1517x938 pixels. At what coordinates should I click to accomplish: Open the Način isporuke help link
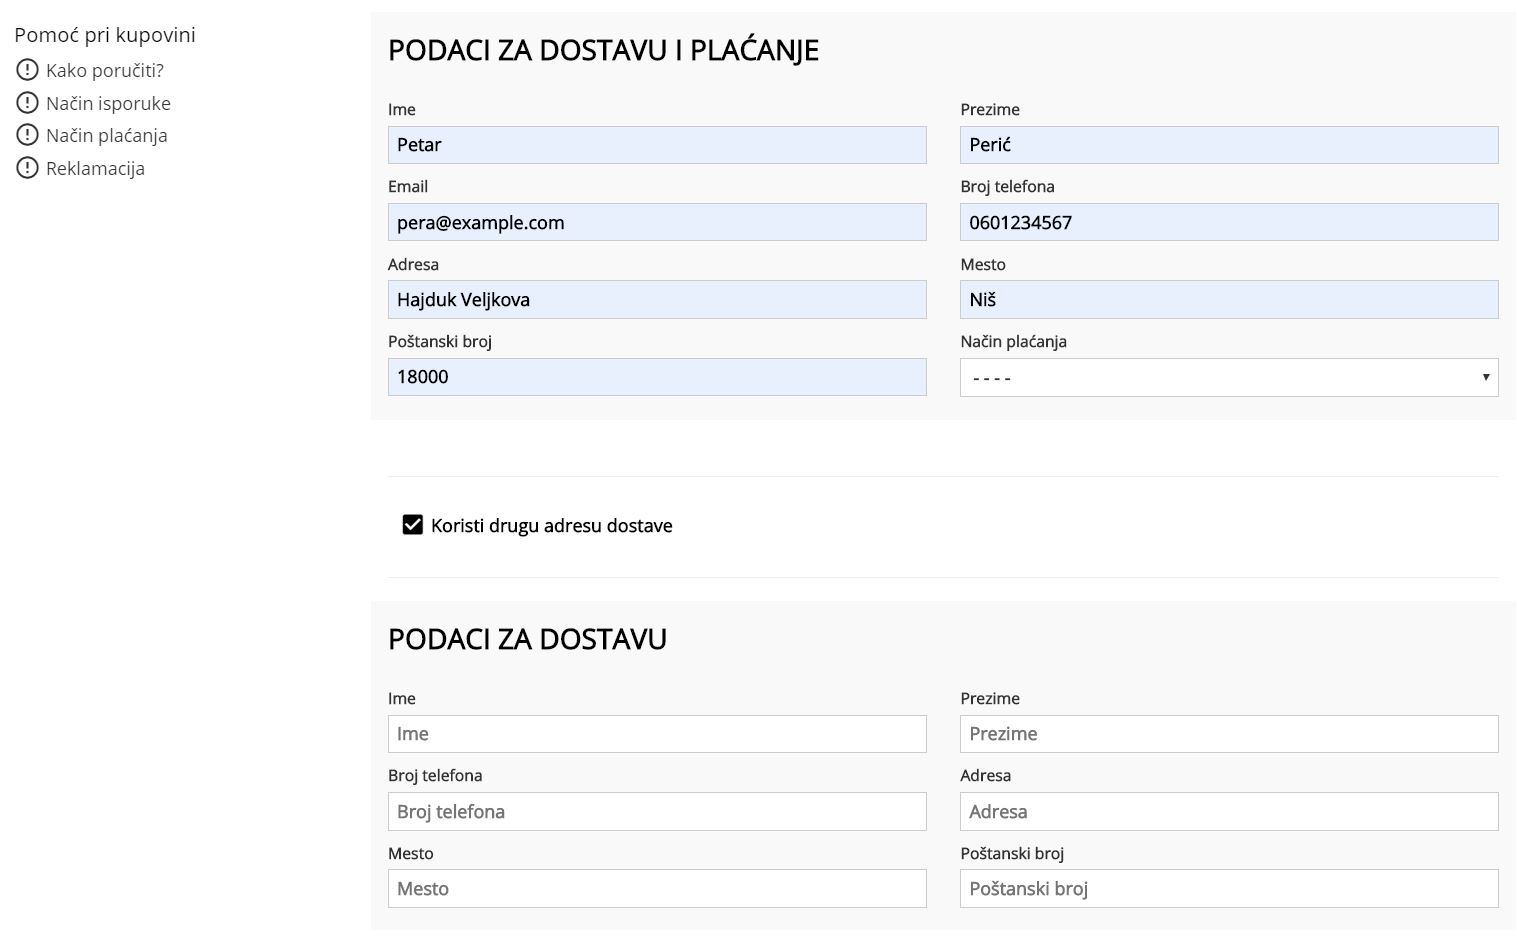[x=108, y=103]
